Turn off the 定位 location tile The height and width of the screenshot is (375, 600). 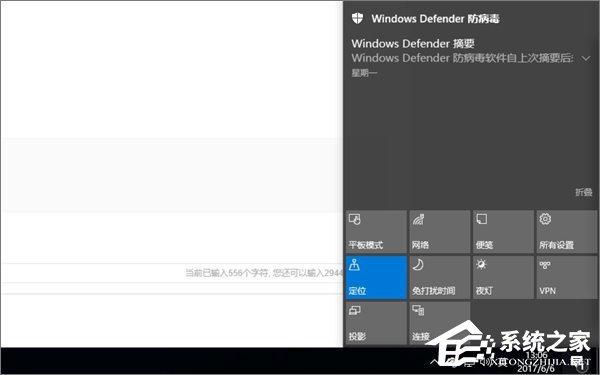click(376, 277)
